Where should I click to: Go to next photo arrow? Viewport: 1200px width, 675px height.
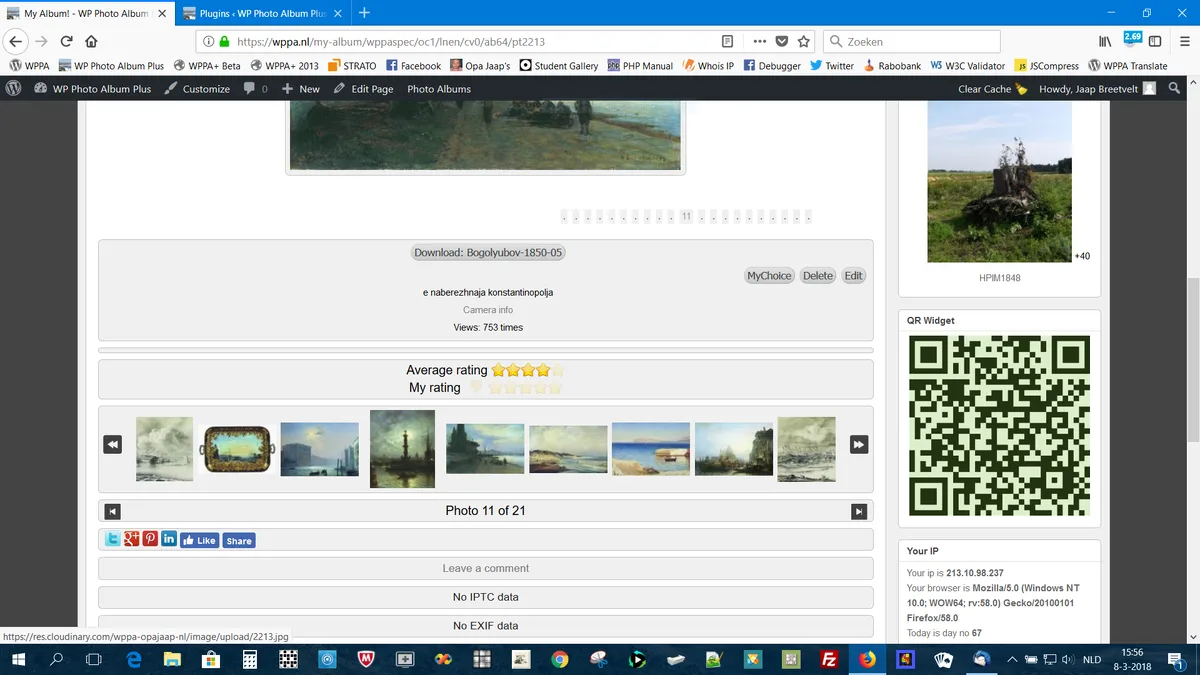coord(859,511)
